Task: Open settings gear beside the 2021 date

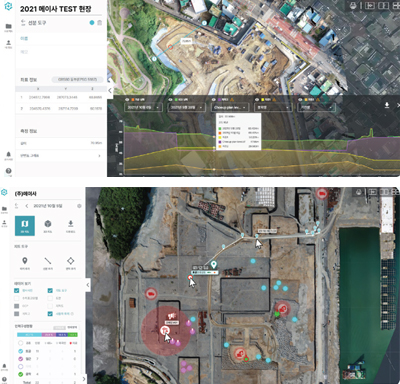Action: pos(79,206)
